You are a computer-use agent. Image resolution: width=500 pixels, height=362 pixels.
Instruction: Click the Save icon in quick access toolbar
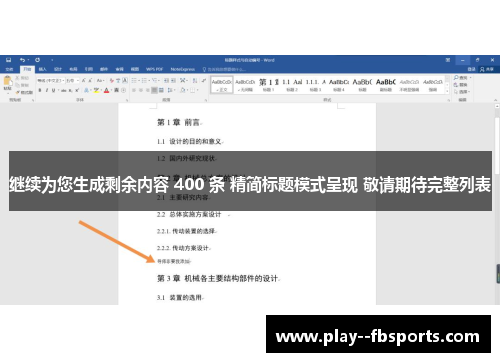pos(9,60)
